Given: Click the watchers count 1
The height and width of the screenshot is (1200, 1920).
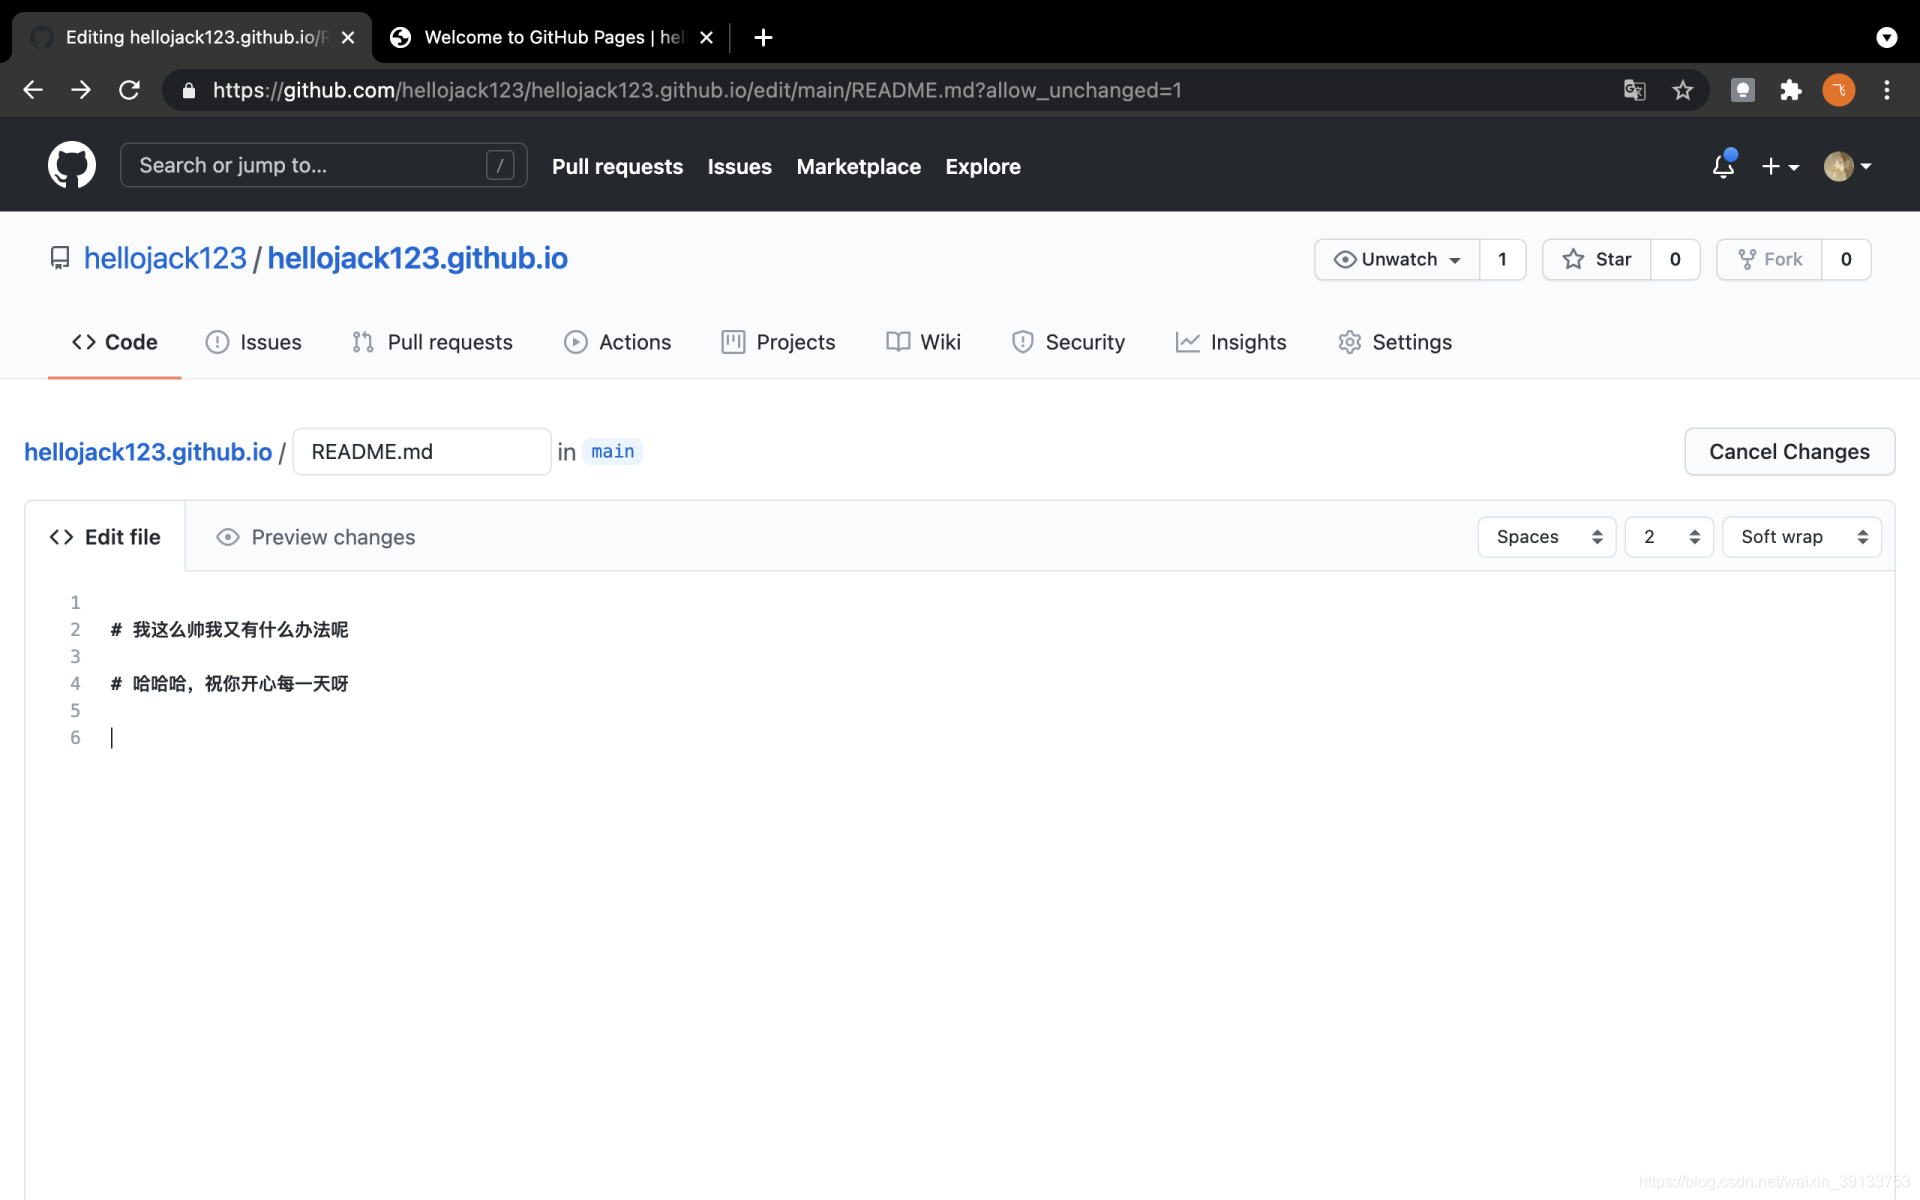Looking at the screenshot, I should (x=1502, y=259).
